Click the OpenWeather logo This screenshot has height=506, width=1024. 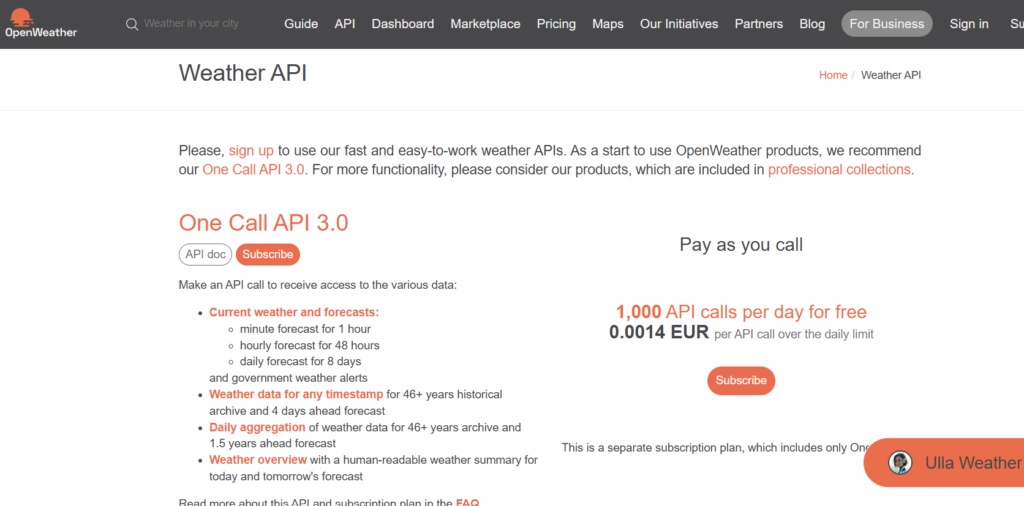coord(40,23)
